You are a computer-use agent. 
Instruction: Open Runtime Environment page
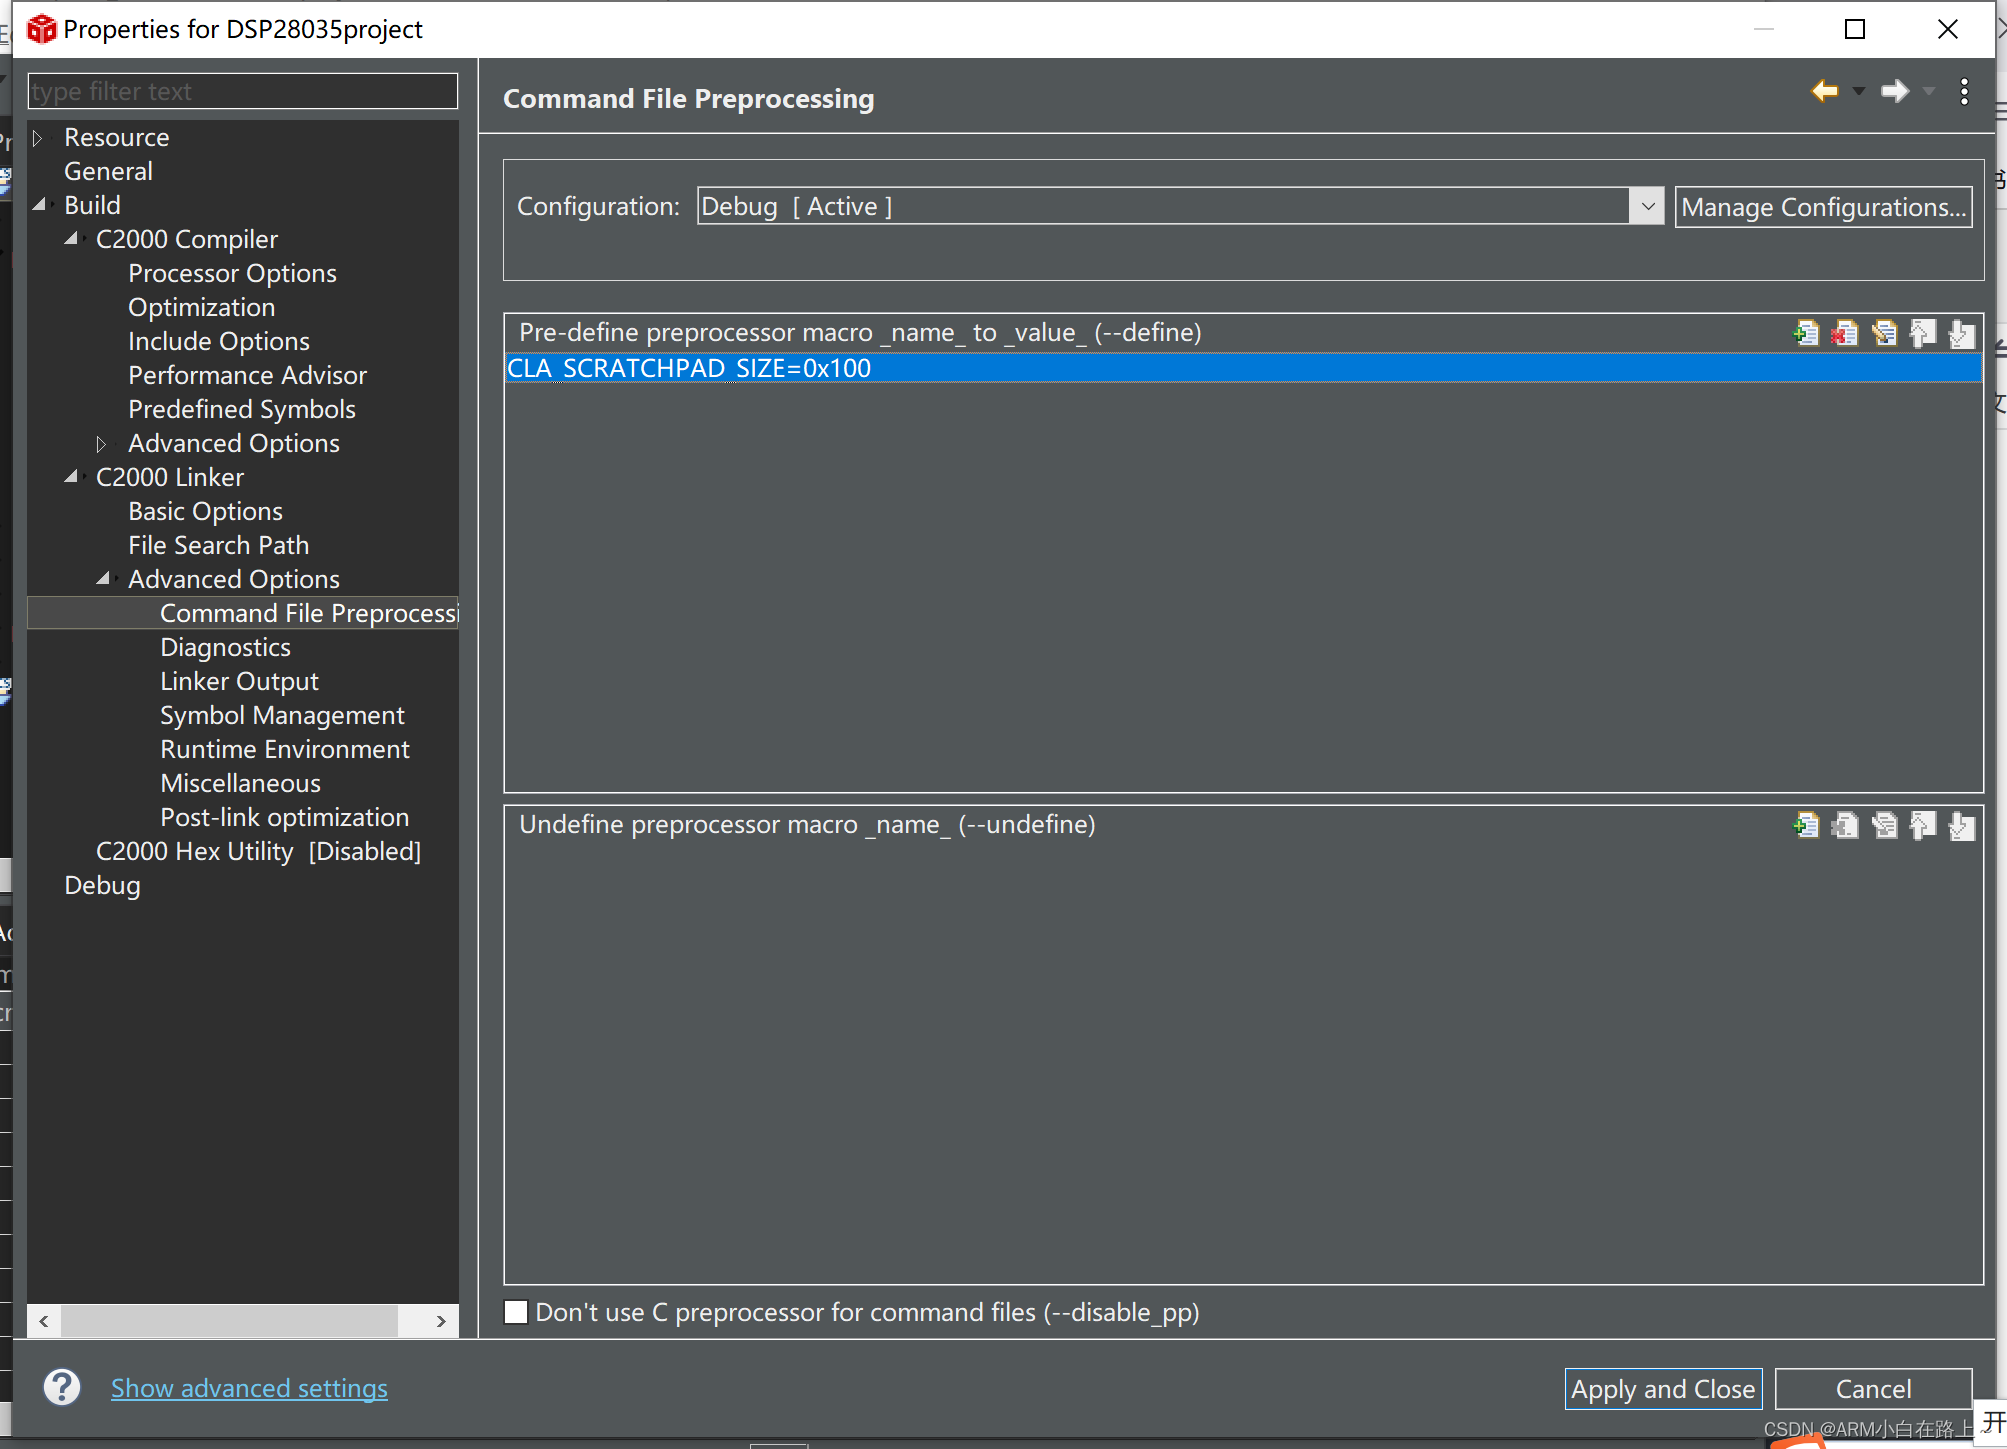[x=285, y=749]
